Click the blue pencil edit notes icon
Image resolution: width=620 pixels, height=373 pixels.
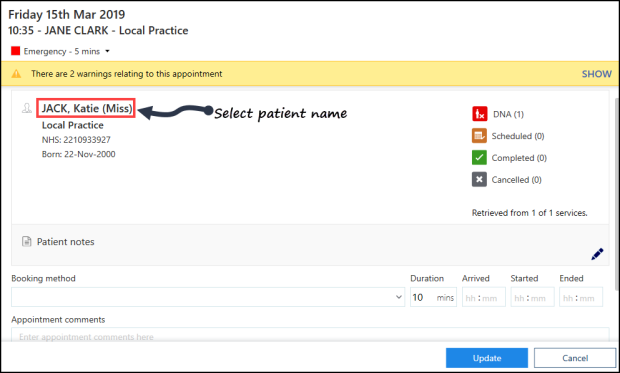click(x=597, y=254)
